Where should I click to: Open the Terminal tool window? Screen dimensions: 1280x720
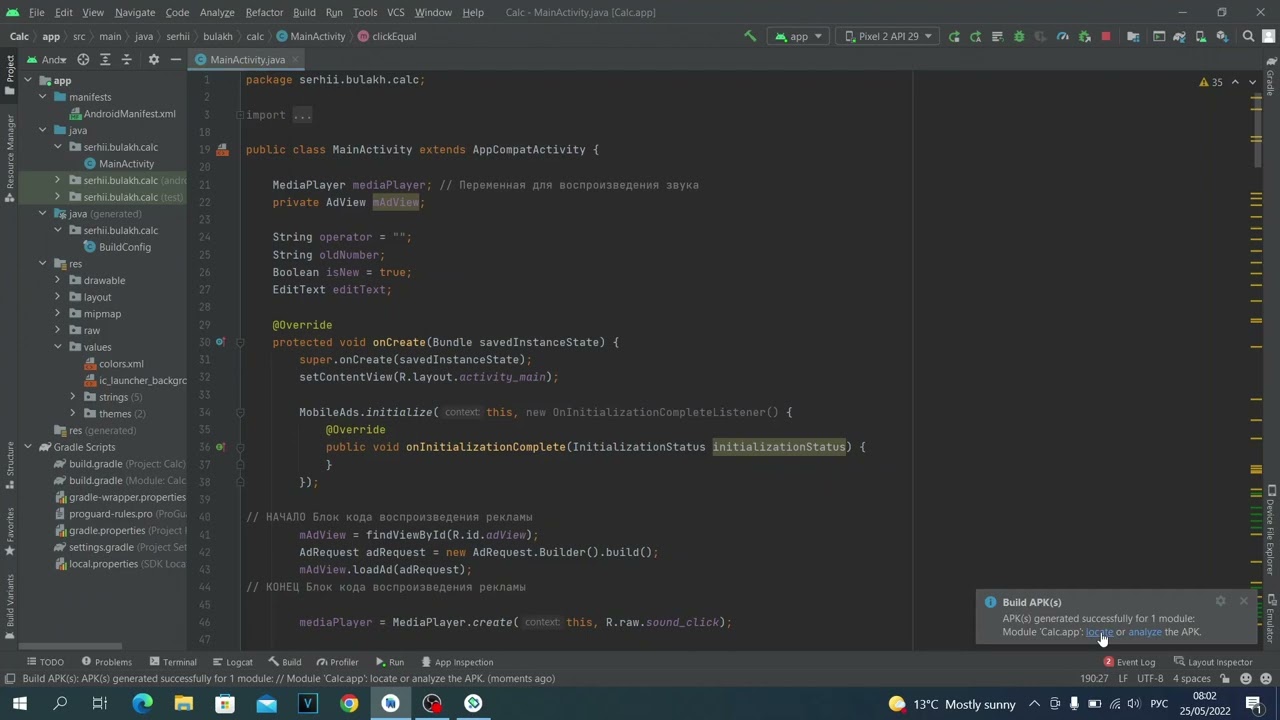172,662
